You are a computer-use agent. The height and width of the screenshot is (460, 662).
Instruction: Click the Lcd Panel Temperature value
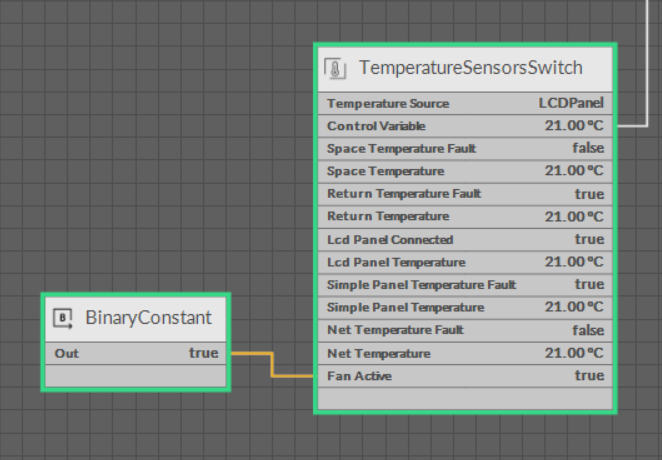pyautogui.click(x=574, y=262)
